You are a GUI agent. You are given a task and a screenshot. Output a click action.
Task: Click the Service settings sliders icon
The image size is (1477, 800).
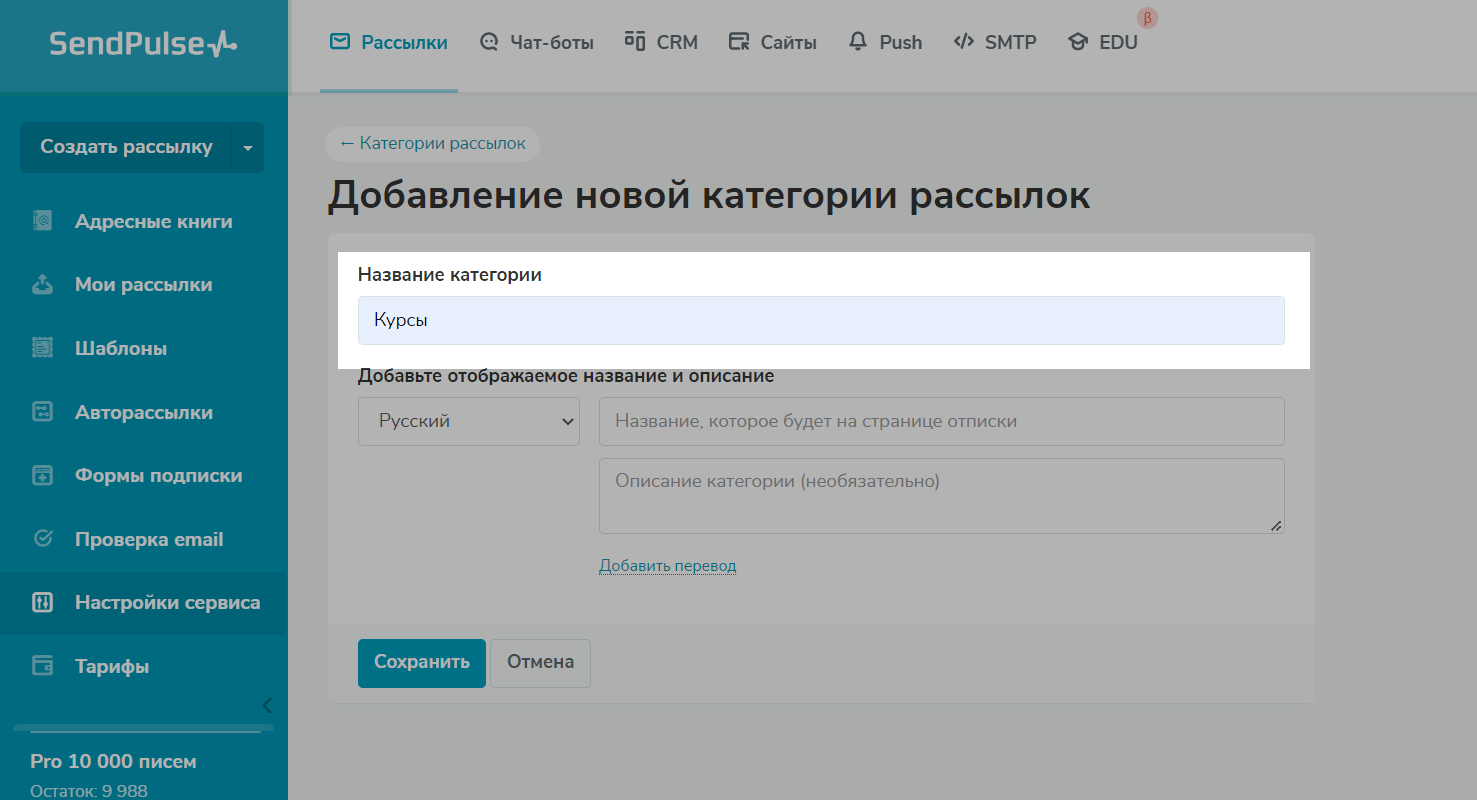click(42, 603)
